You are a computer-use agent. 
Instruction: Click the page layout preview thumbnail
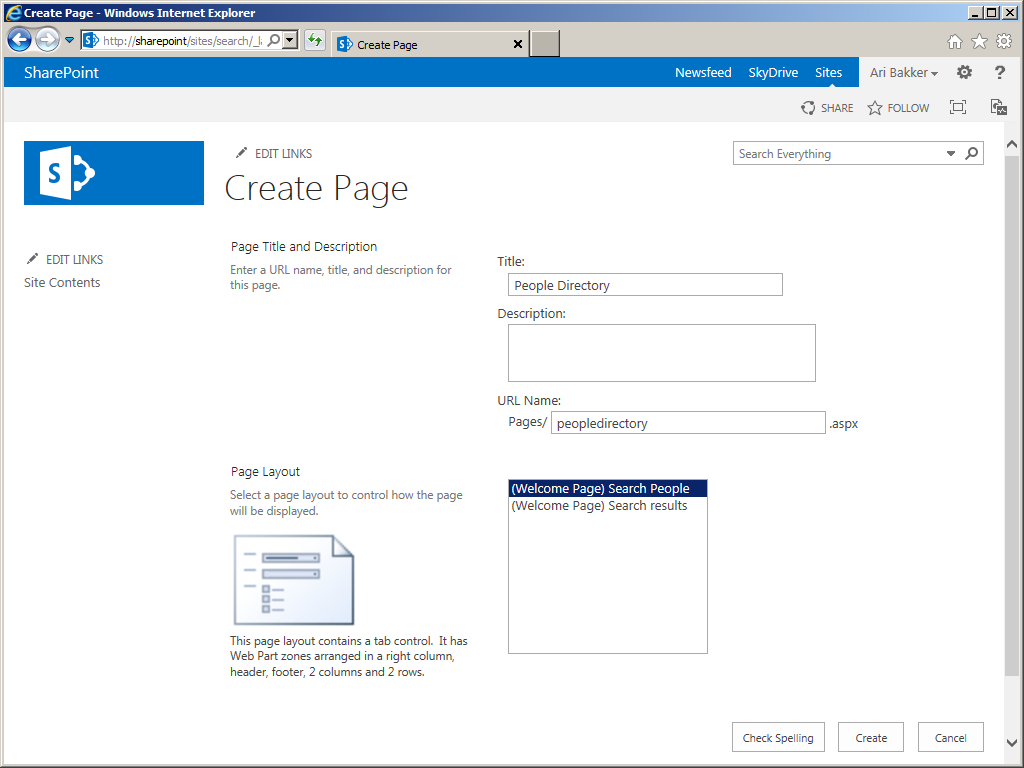coord(294,580)
